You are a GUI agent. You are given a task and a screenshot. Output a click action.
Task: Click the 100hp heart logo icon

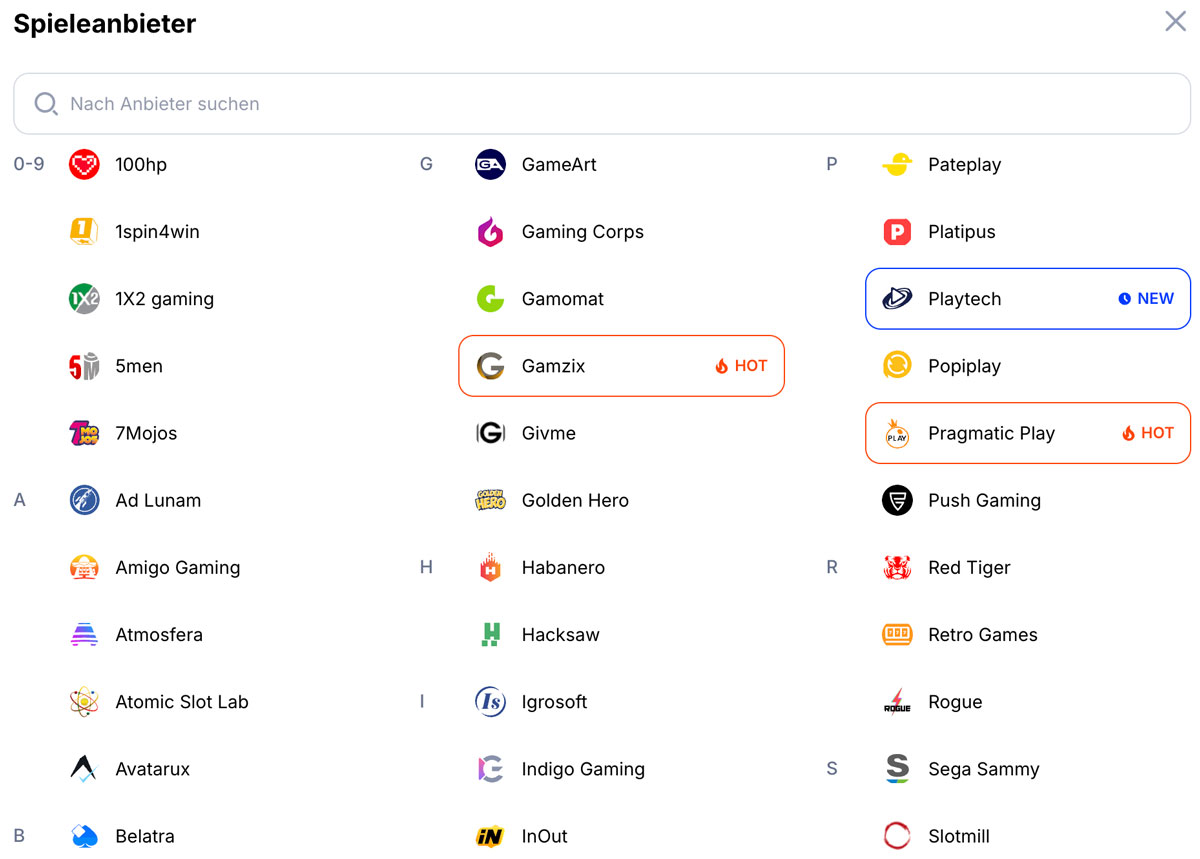[84, 164]
